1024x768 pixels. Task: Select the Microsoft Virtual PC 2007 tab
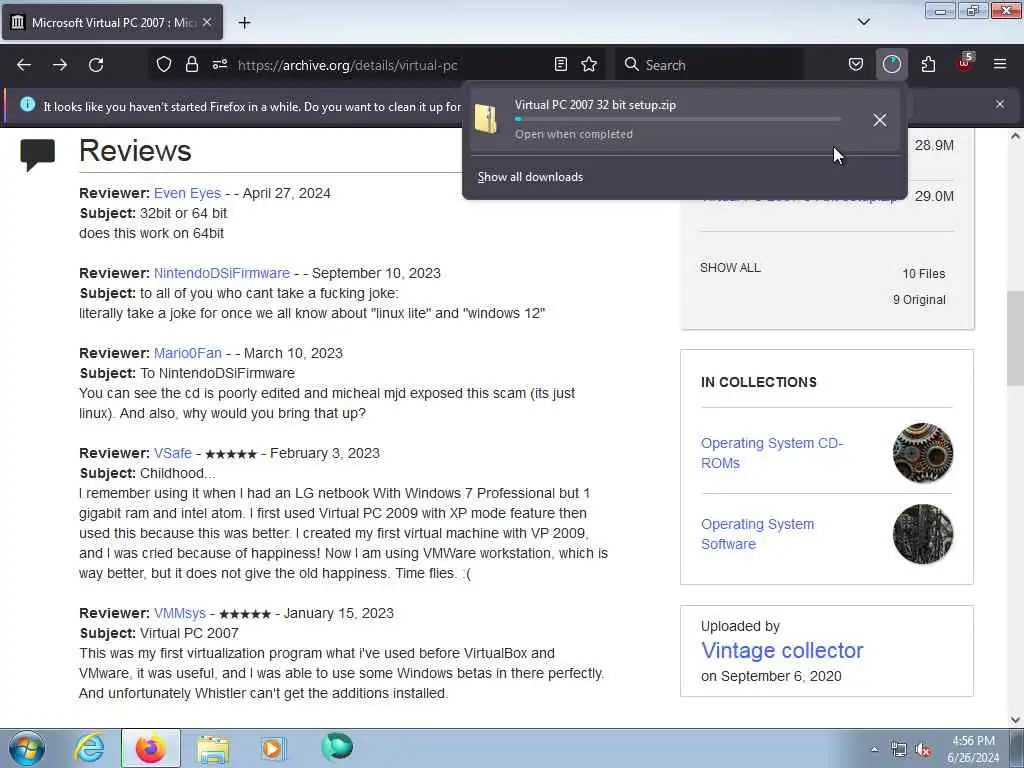(112, 22)
